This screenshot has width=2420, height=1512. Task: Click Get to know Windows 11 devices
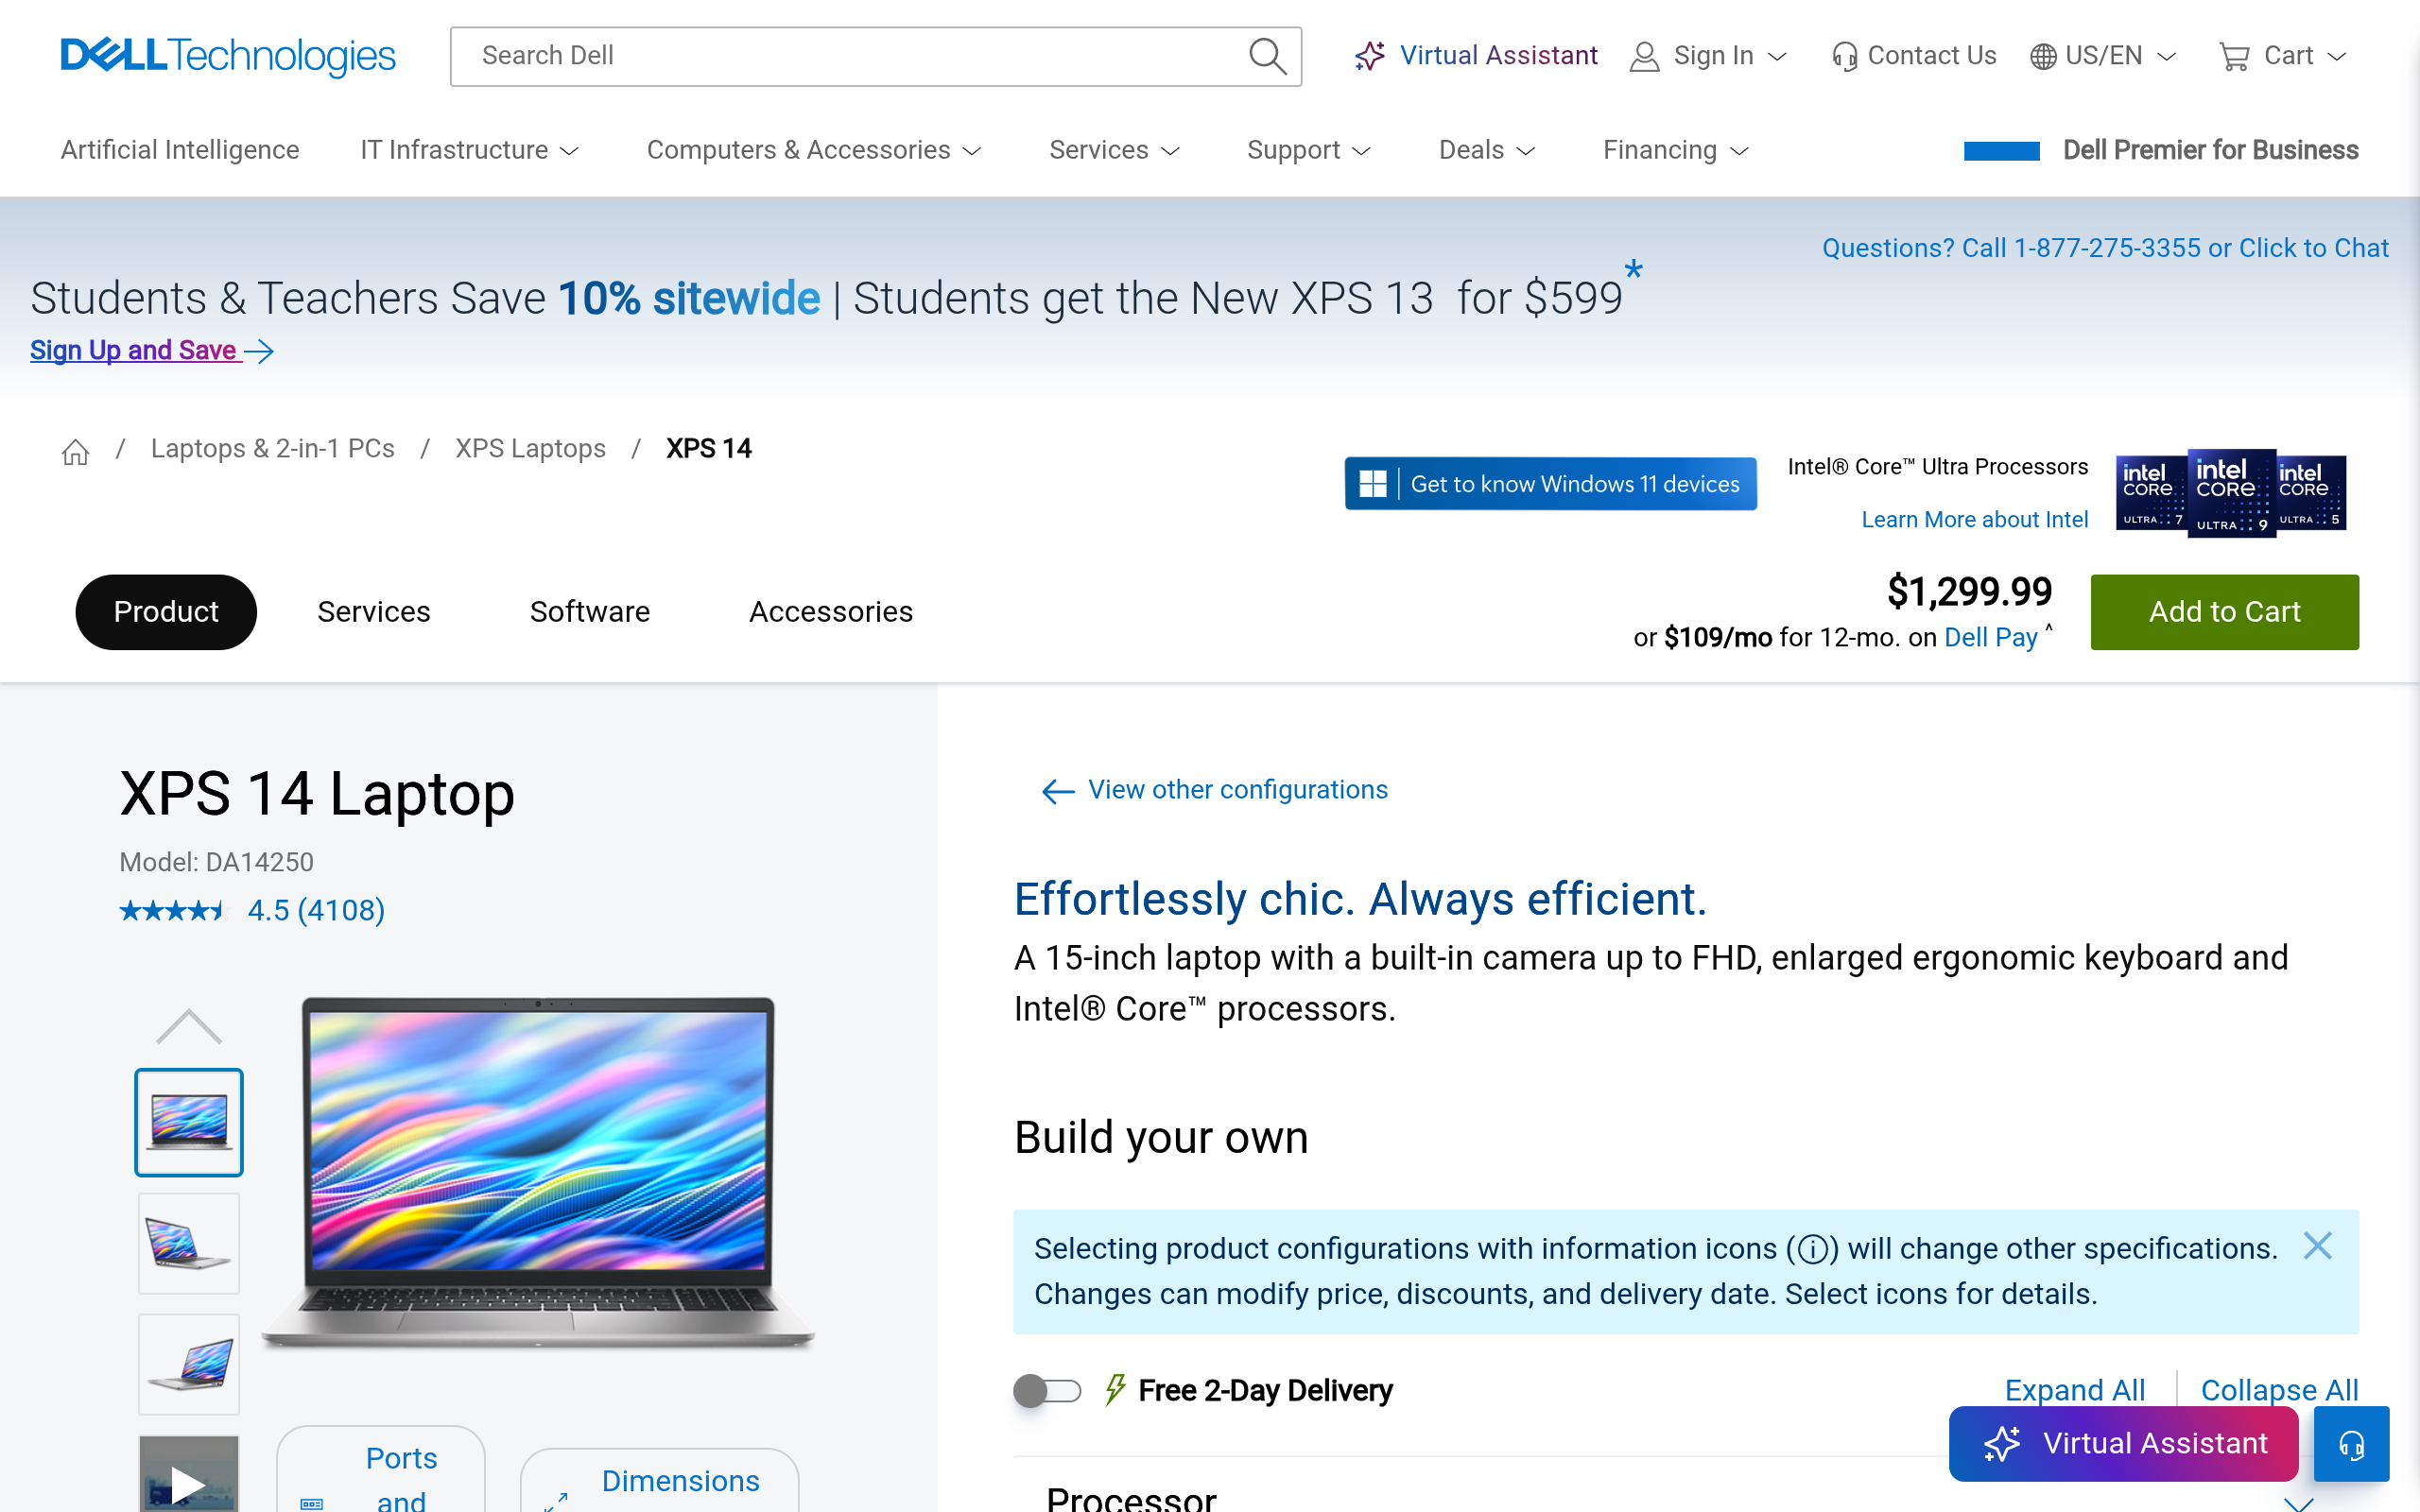pos(1550,484)
